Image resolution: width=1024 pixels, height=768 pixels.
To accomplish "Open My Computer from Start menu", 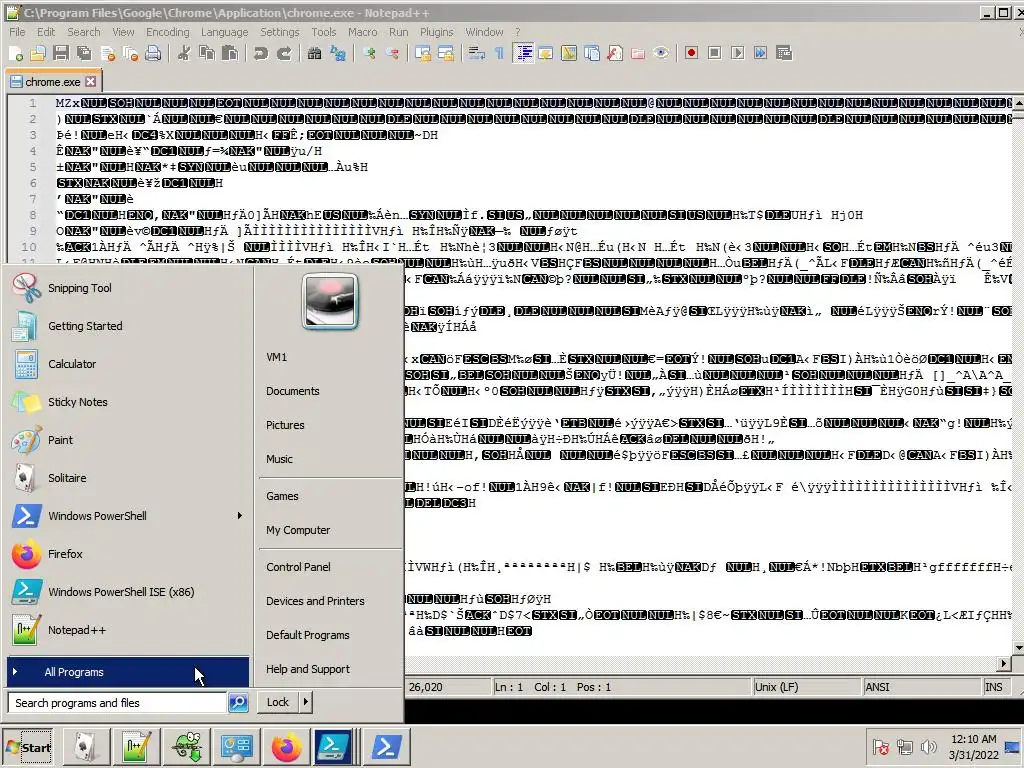I will (298, 530).
